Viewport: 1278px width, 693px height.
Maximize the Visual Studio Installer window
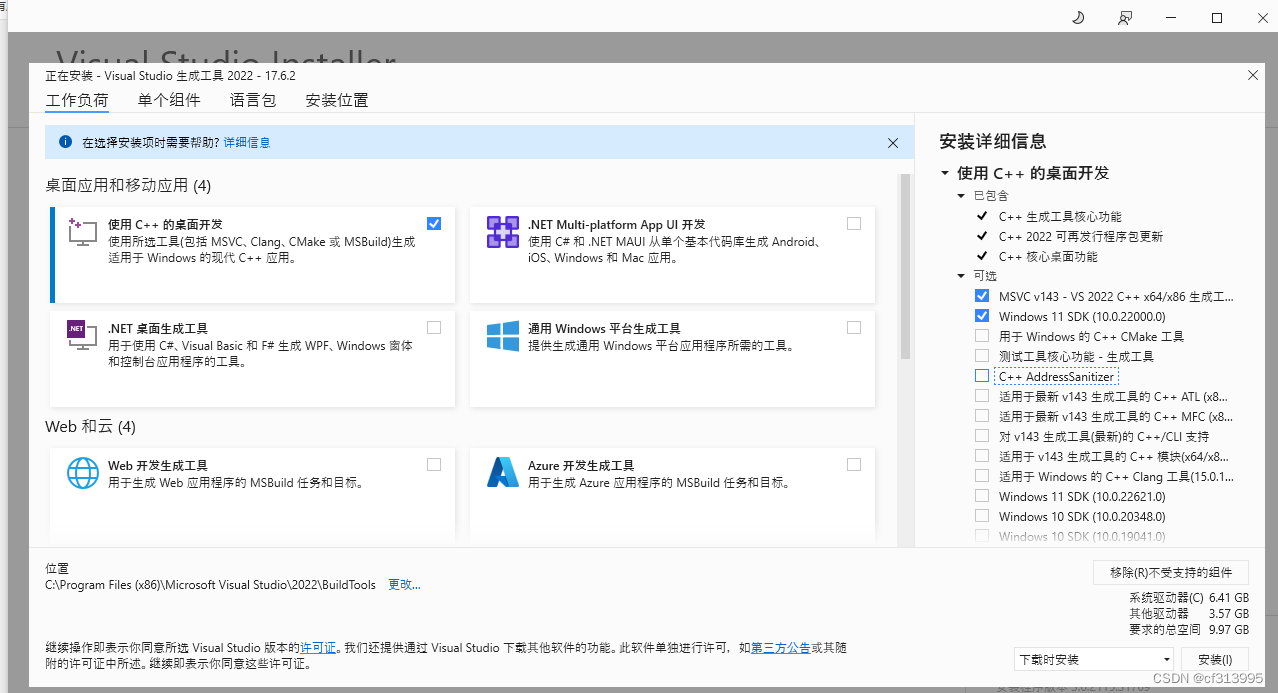pos(1217,17)
